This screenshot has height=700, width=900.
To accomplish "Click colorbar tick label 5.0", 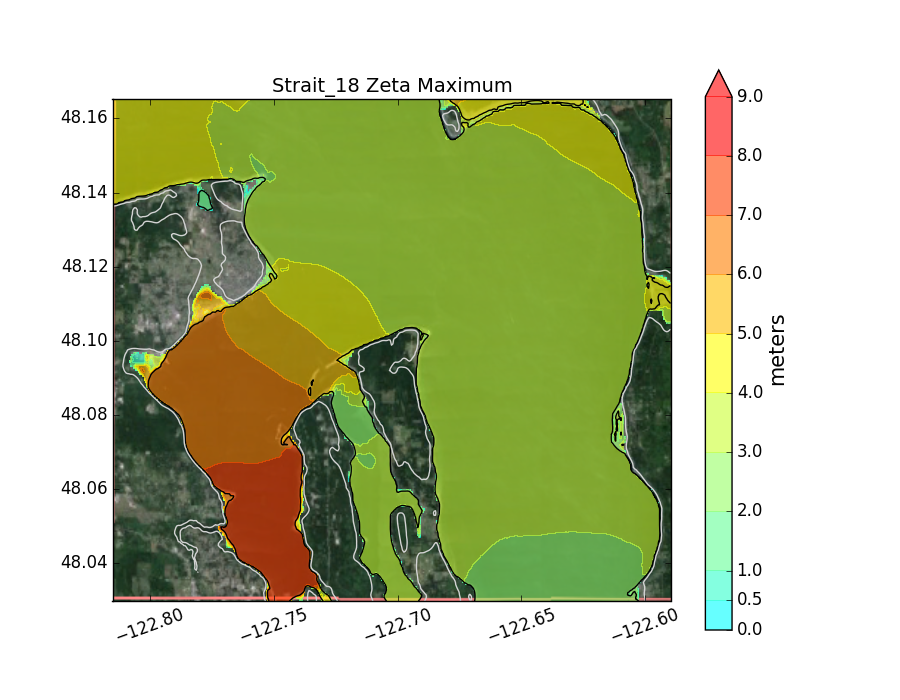I will [750, 333].
